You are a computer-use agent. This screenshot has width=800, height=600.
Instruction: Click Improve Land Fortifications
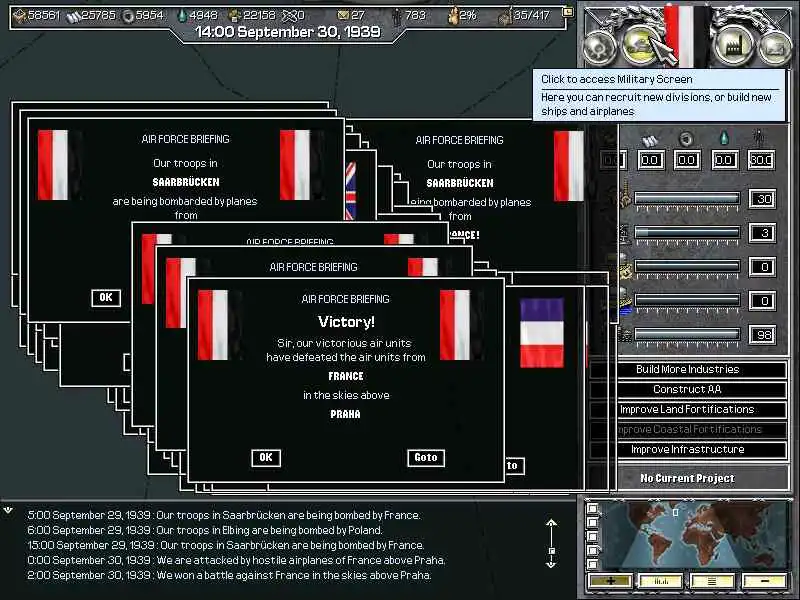pyautogui.click(x=687, y=409)
